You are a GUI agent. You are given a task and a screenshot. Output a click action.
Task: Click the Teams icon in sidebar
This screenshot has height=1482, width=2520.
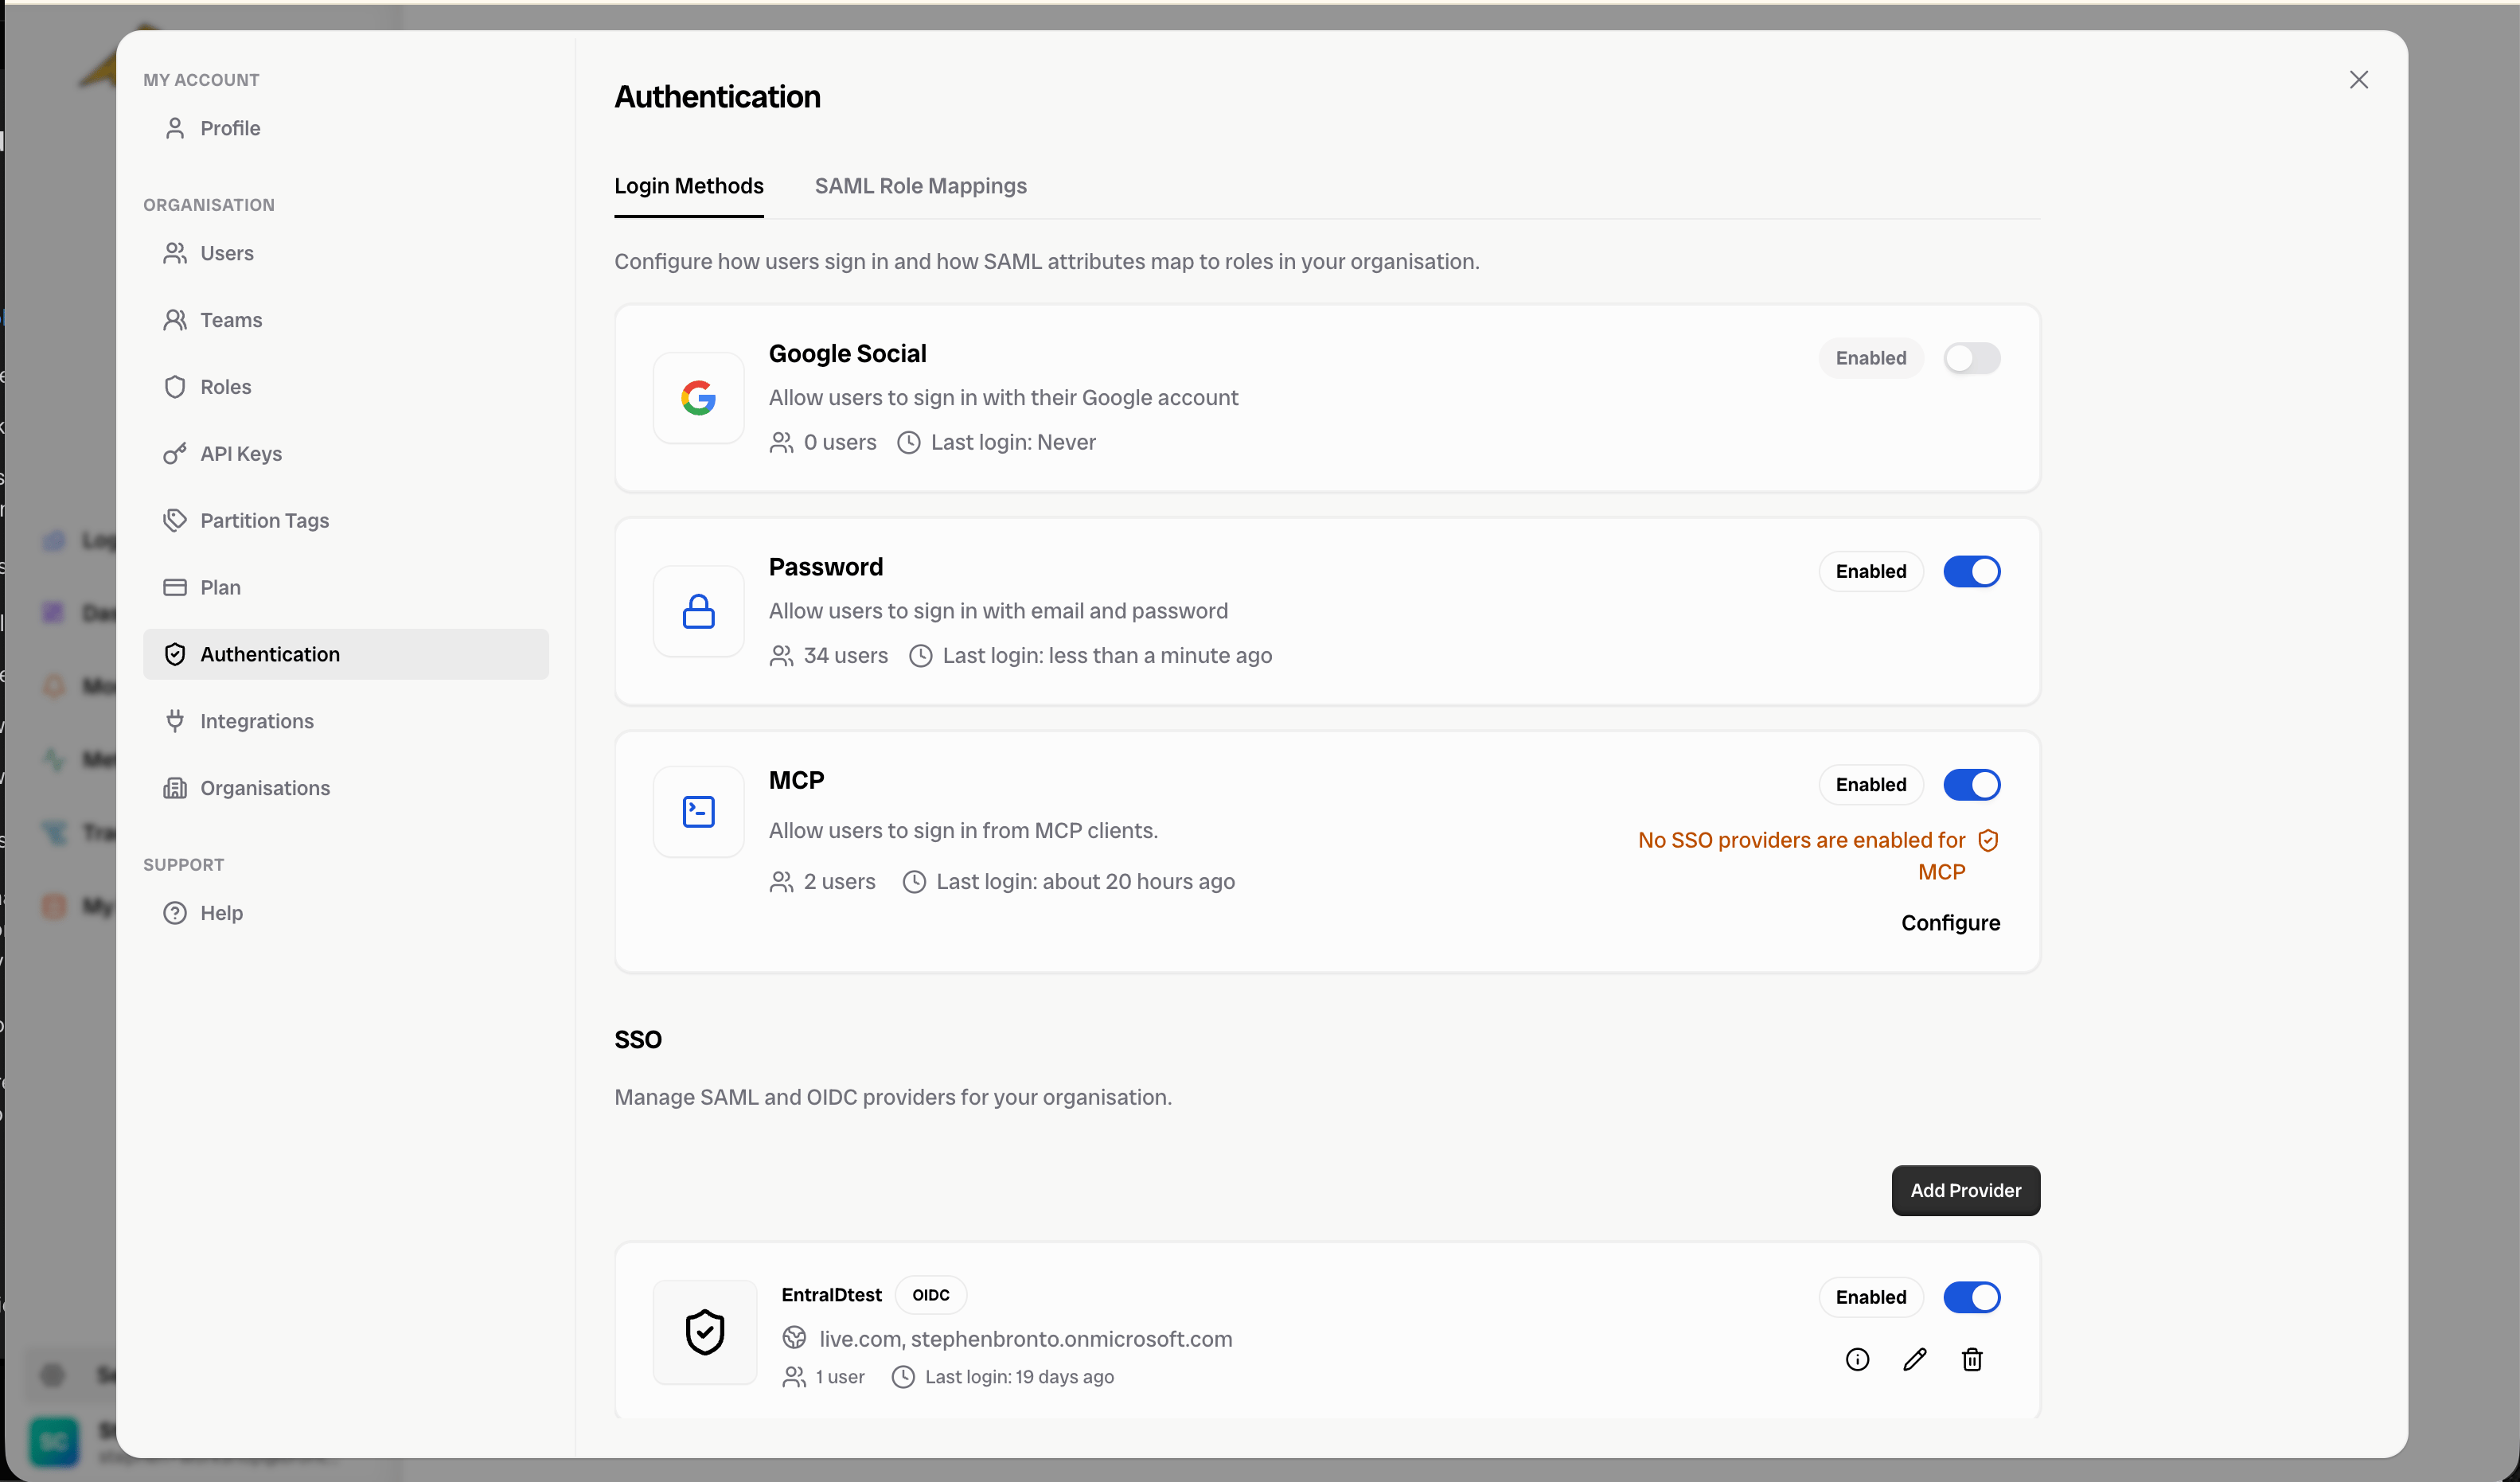pyautogui.click(x=175, y=320)
